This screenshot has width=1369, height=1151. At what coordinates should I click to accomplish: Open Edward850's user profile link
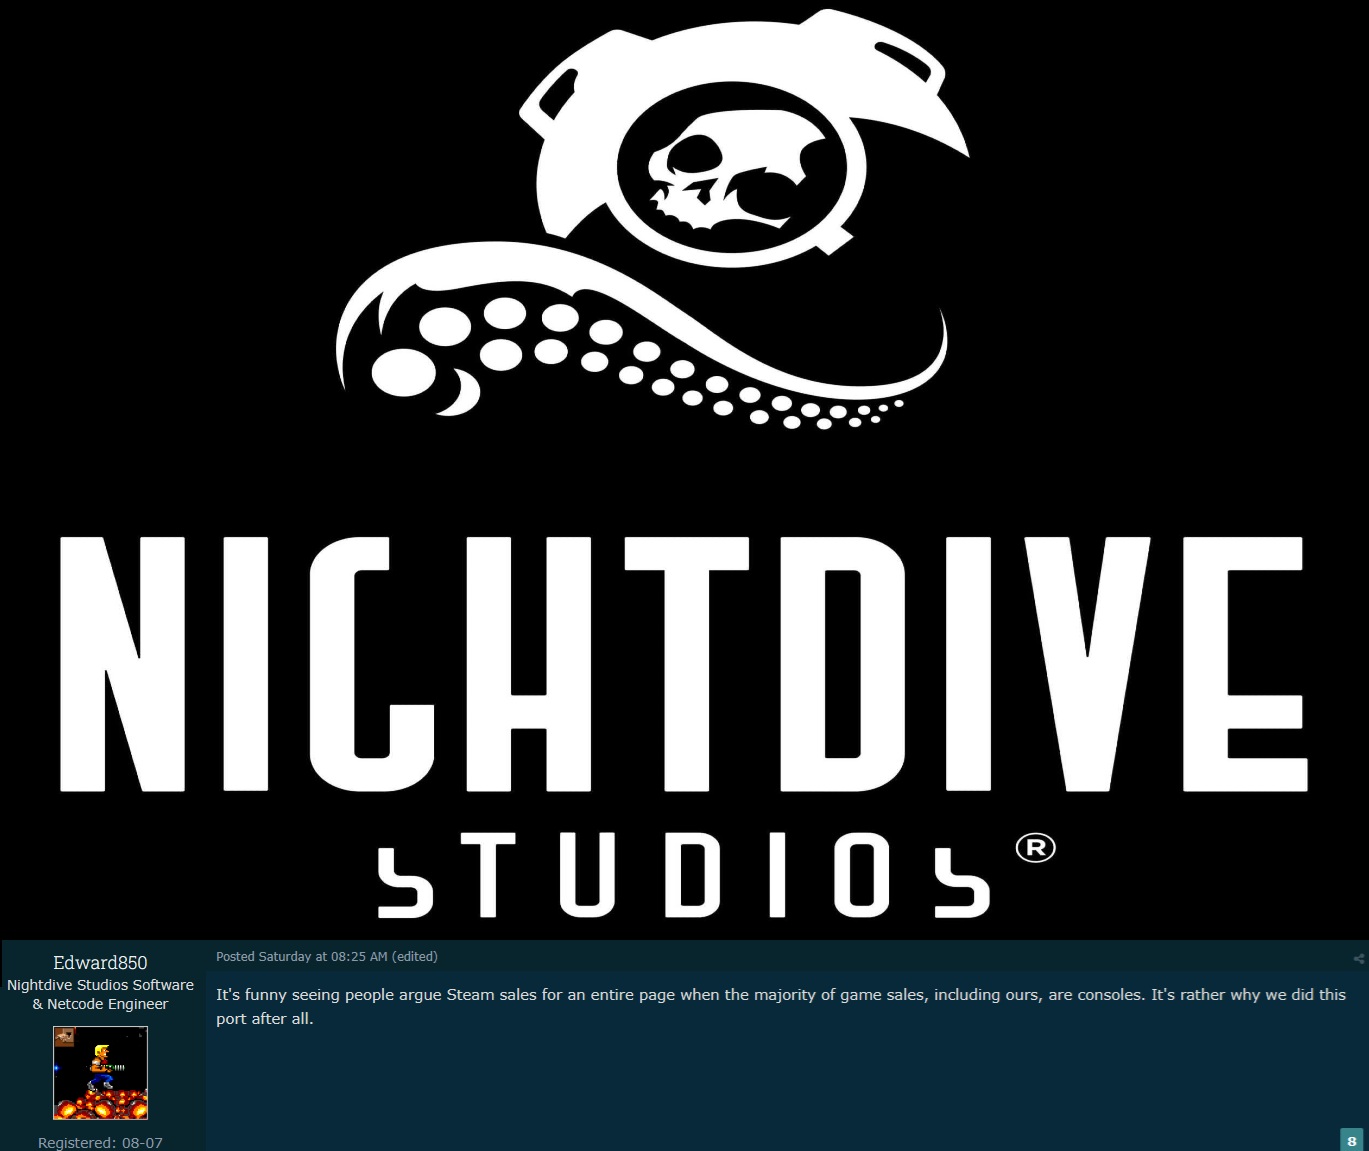tap(100, 962)
